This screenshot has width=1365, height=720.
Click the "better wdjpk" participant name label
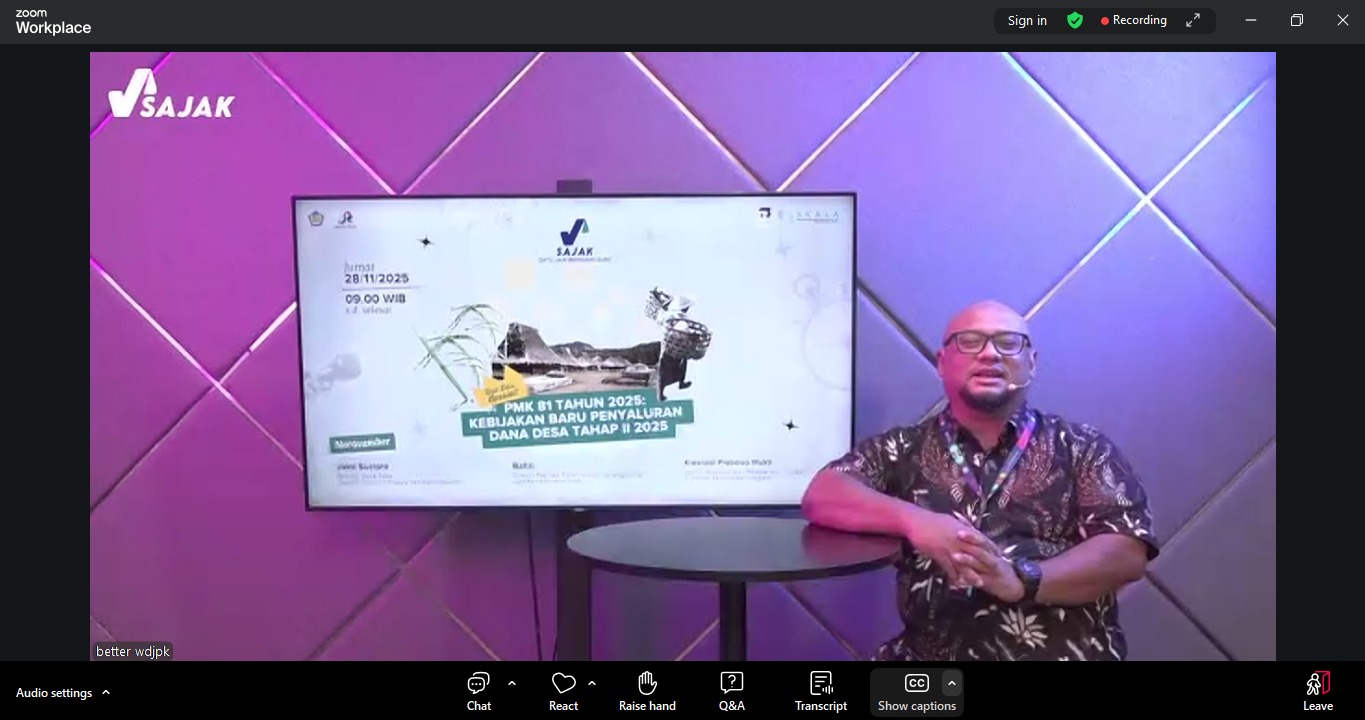133,651
